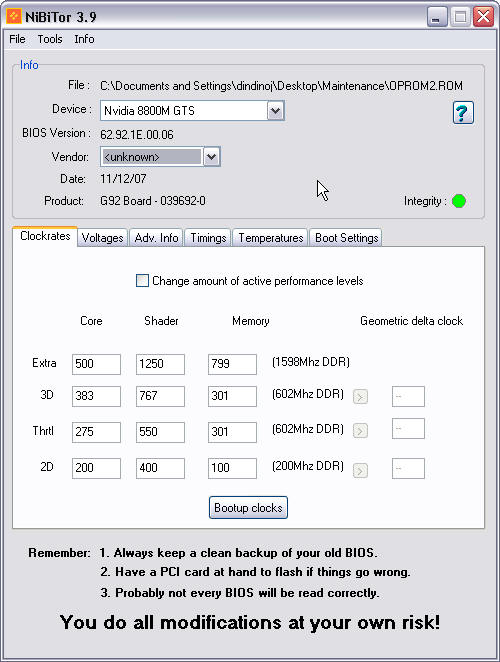The width and height of the screenshot is (500, 662).
Task: Click the Extra Core field showing 500
Action: [96, 364]
